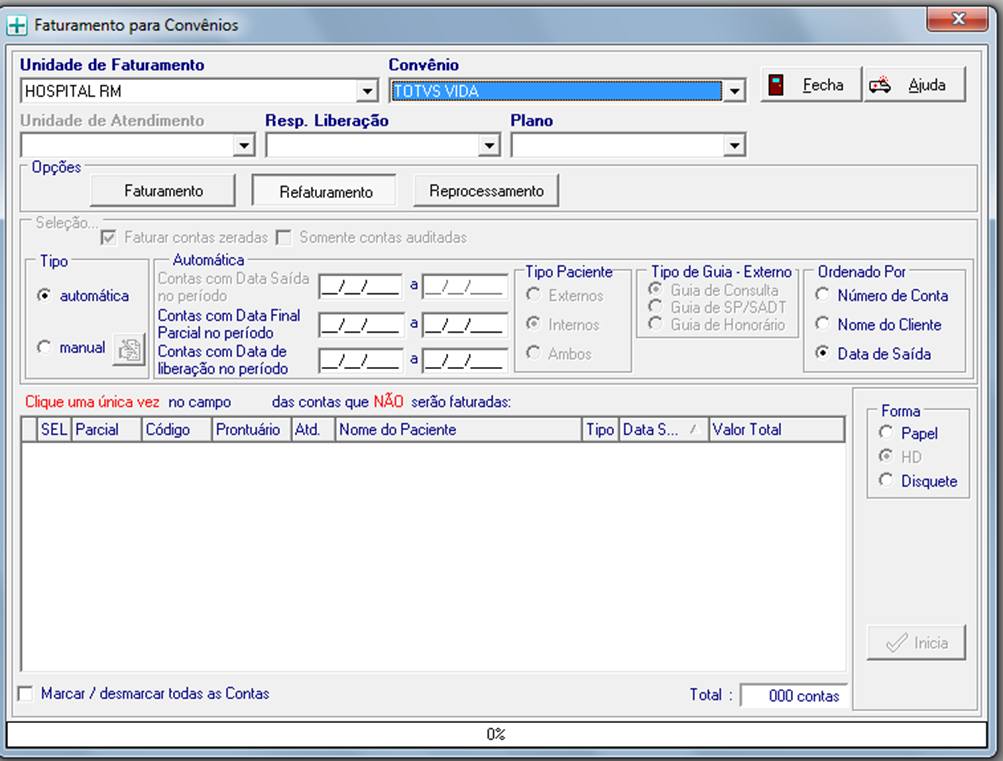Choose the Reprocessamento option button

coord(486,191)
